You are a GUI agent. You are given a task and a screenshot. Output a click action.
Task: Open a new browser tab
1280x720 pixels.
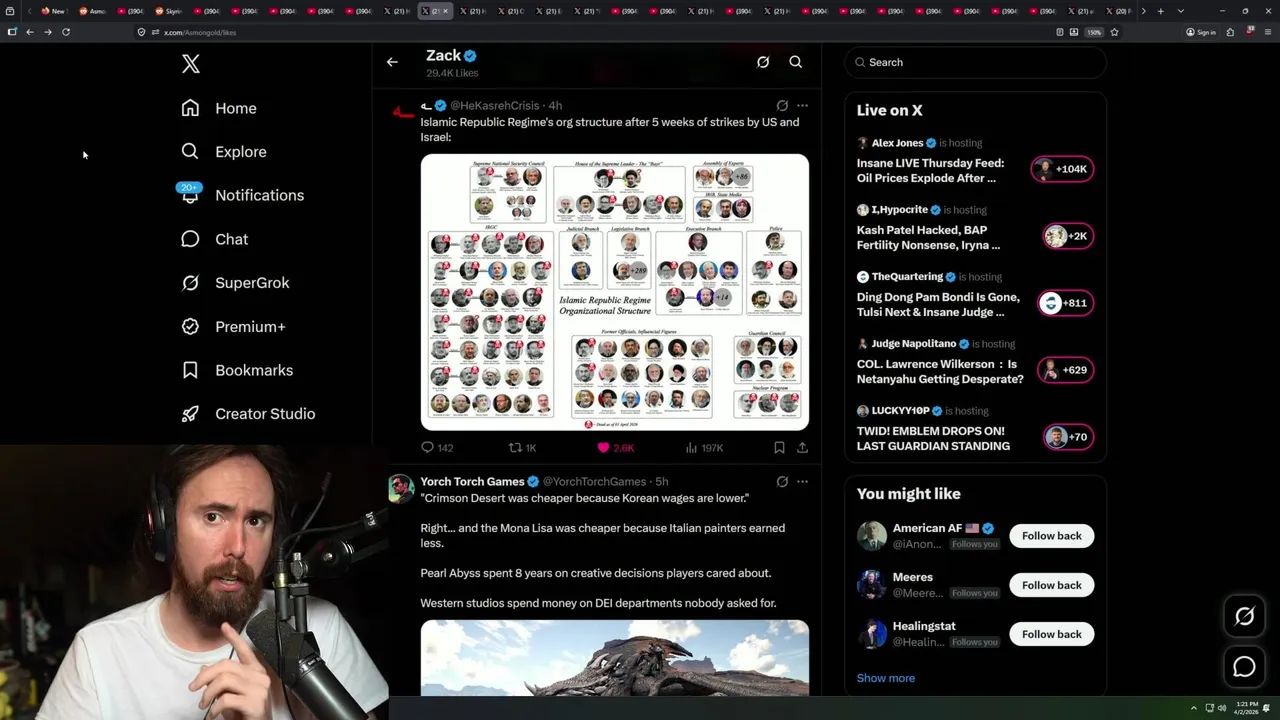coord(1160,11)
